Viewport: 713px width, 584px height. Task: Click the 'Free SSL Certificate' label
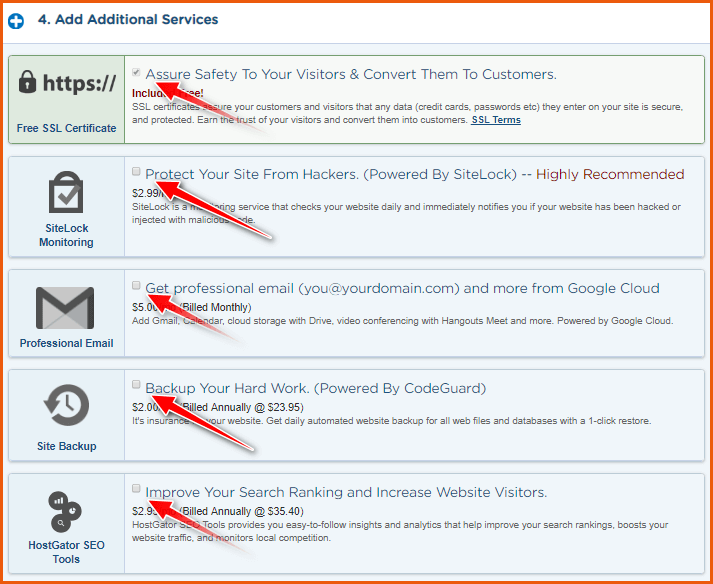[66, 128]
